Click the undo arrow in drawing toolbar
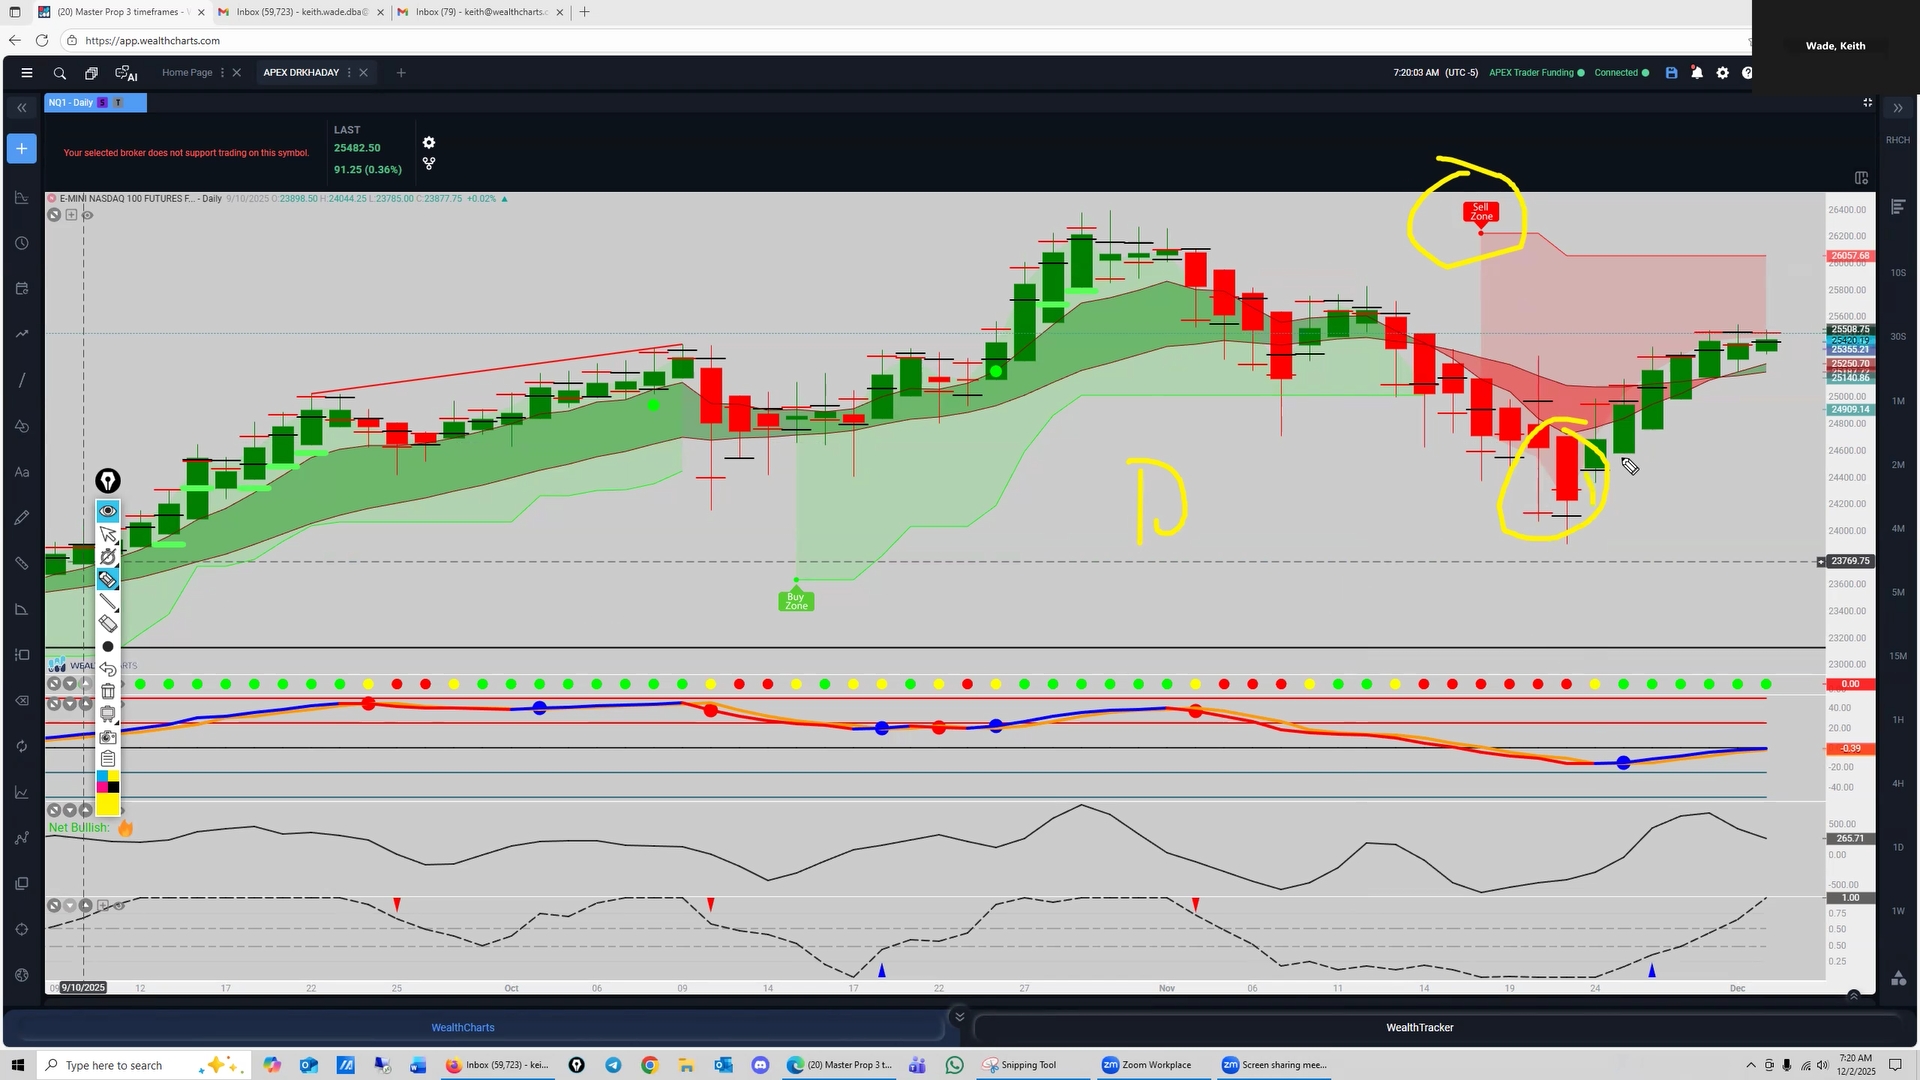The height and width of the screenshot is (1080, 1920). pos(108,669)
